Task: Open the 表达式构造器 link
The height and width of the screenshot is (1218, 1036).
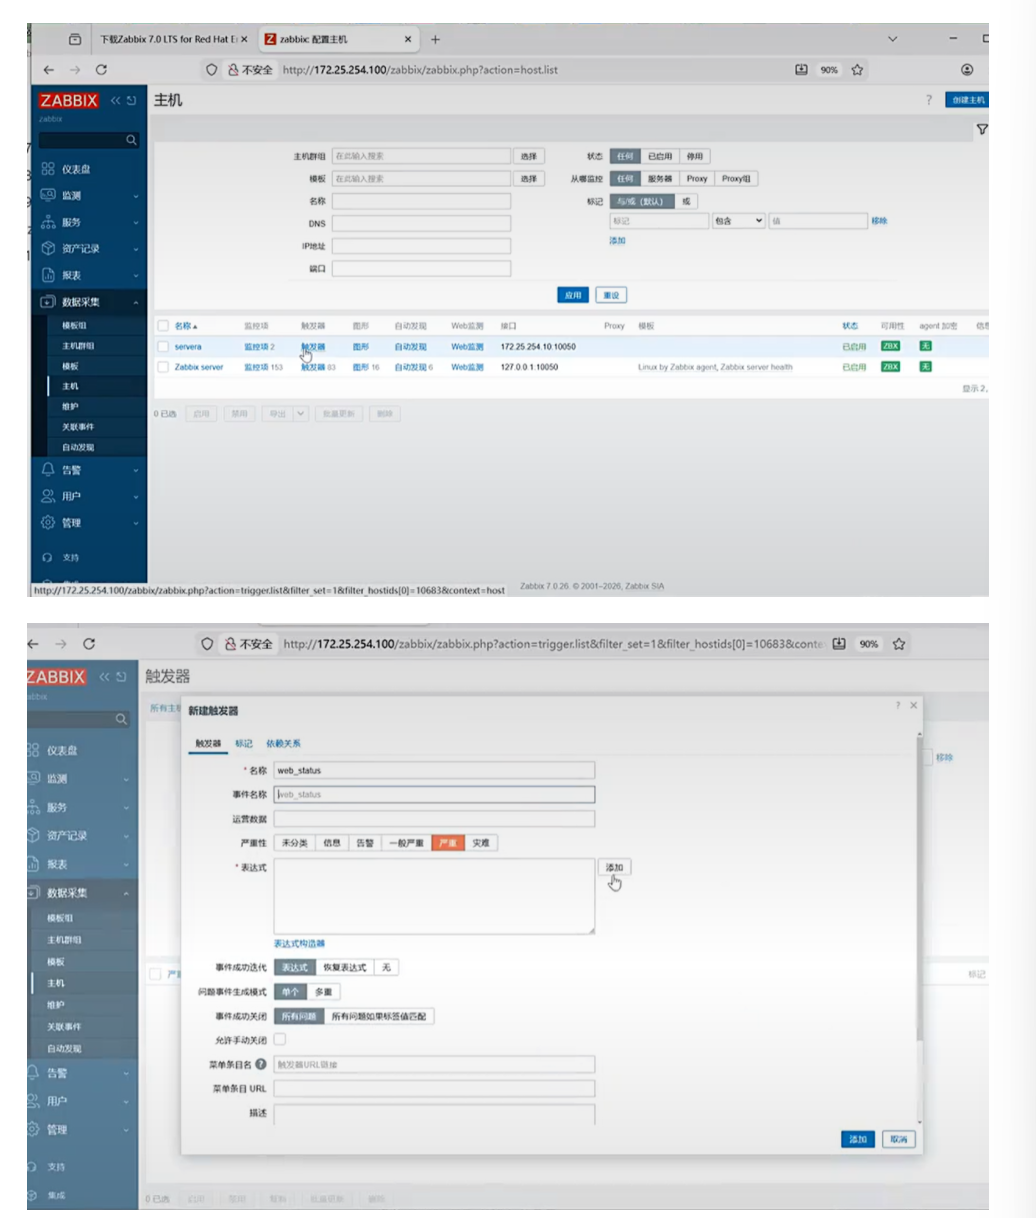Action: click(299, 943)
